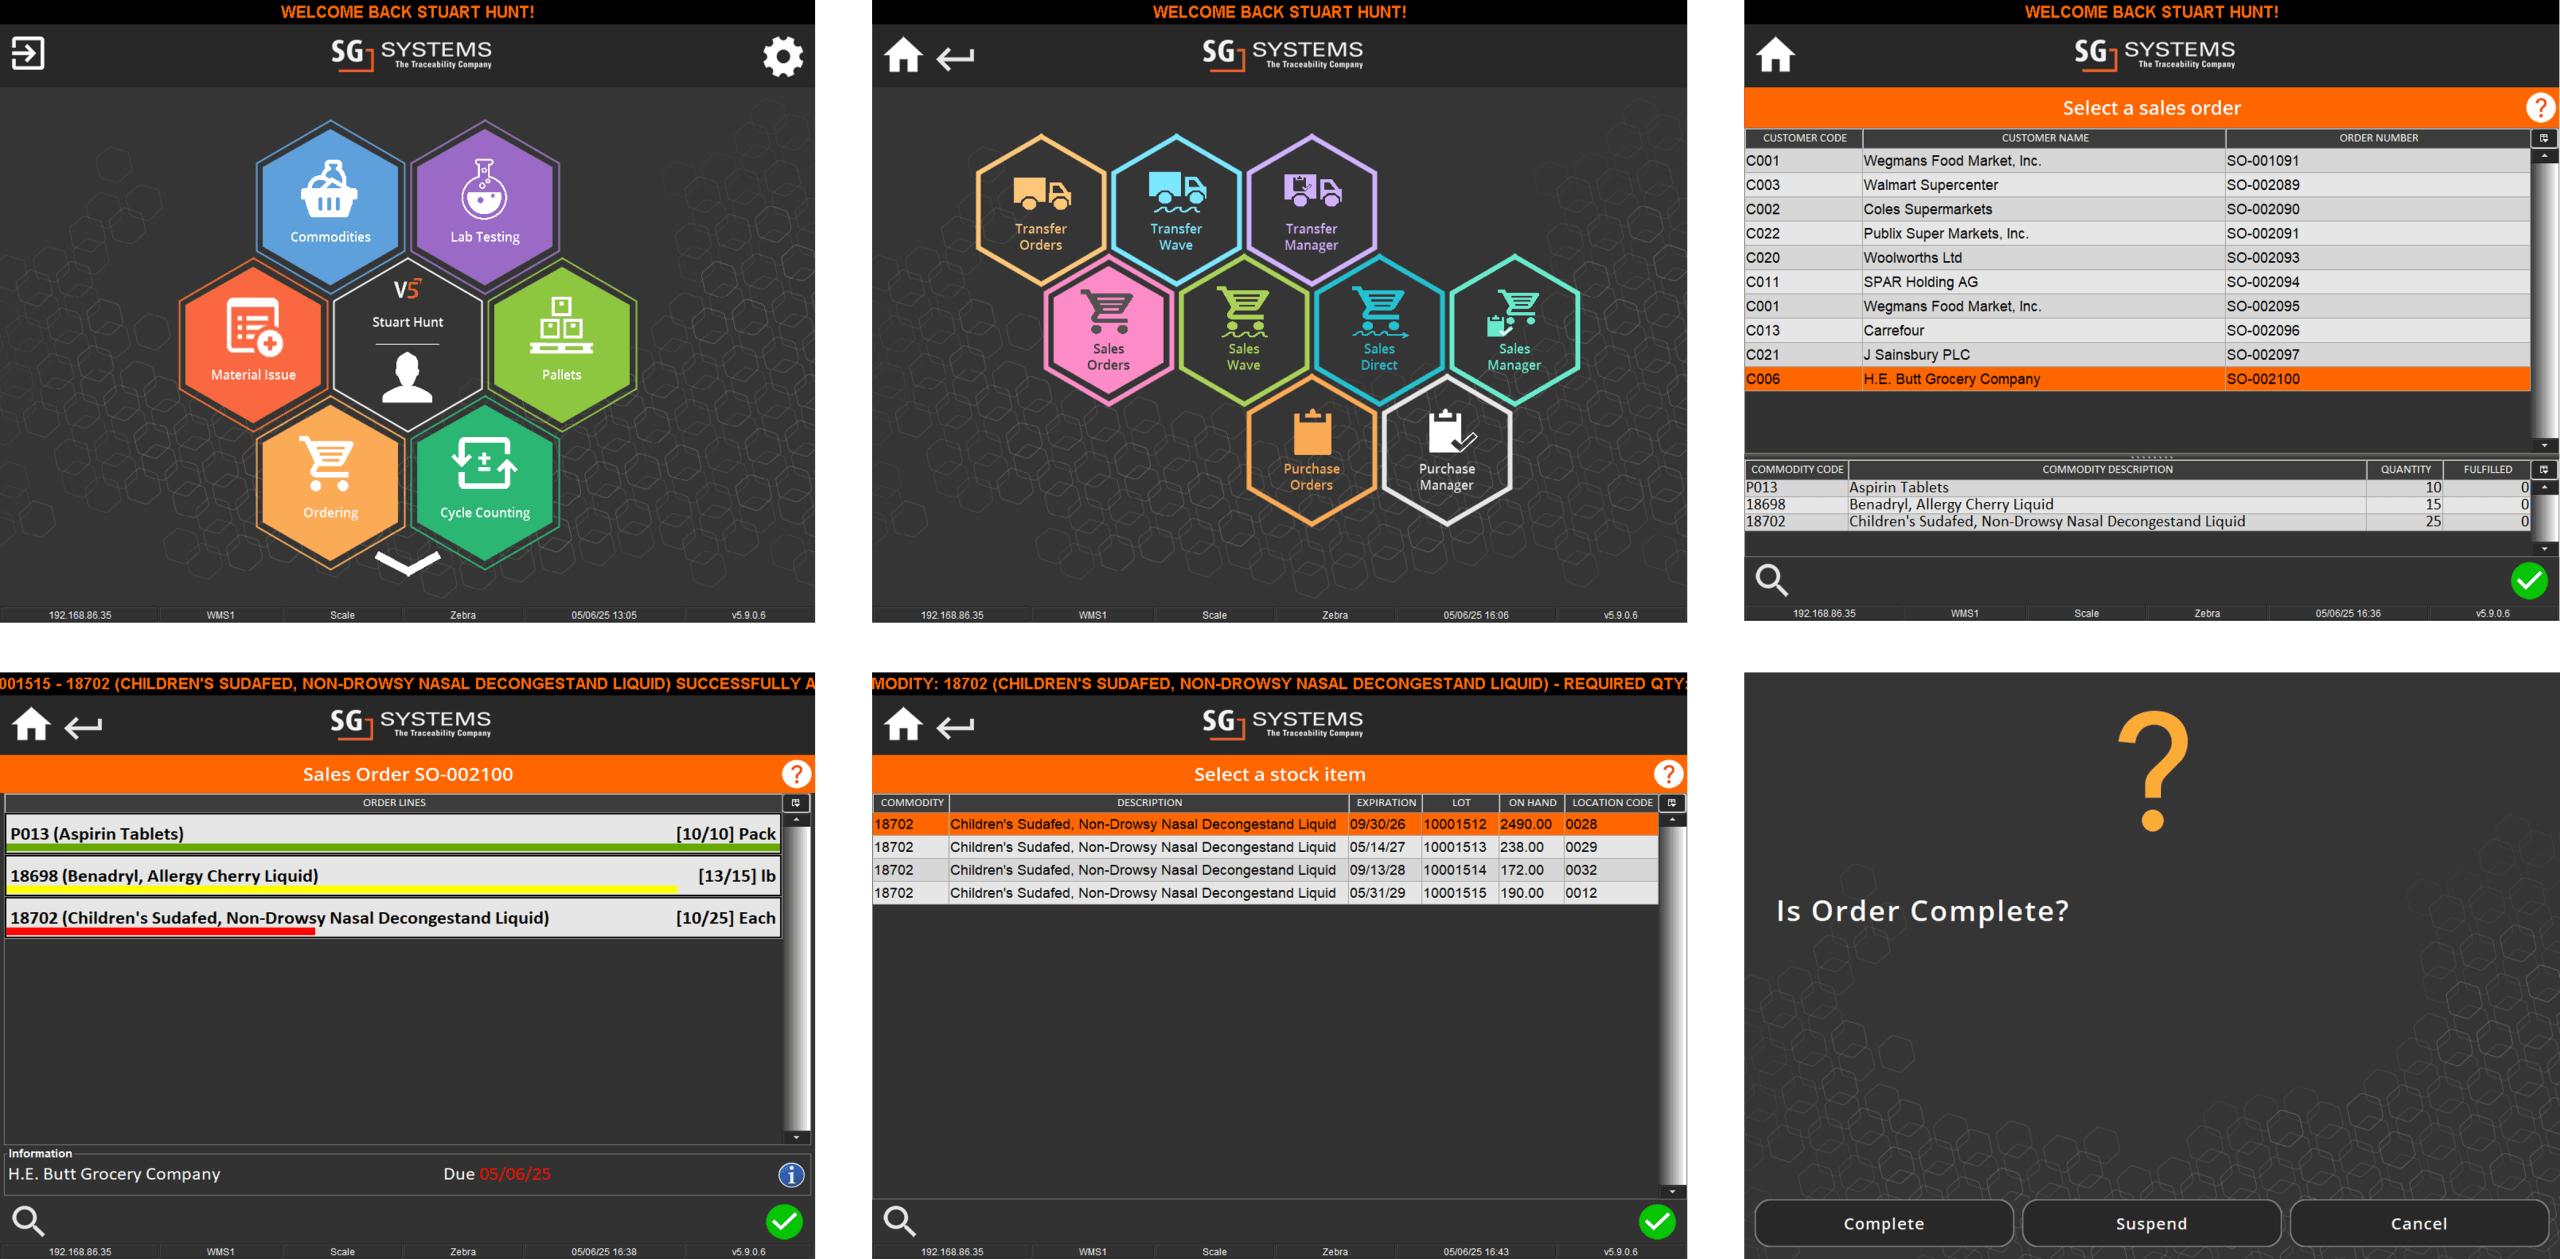Select Coles Supermarkets order row
This screenshot has height=1259, width=2560.
coord(2137,209)
